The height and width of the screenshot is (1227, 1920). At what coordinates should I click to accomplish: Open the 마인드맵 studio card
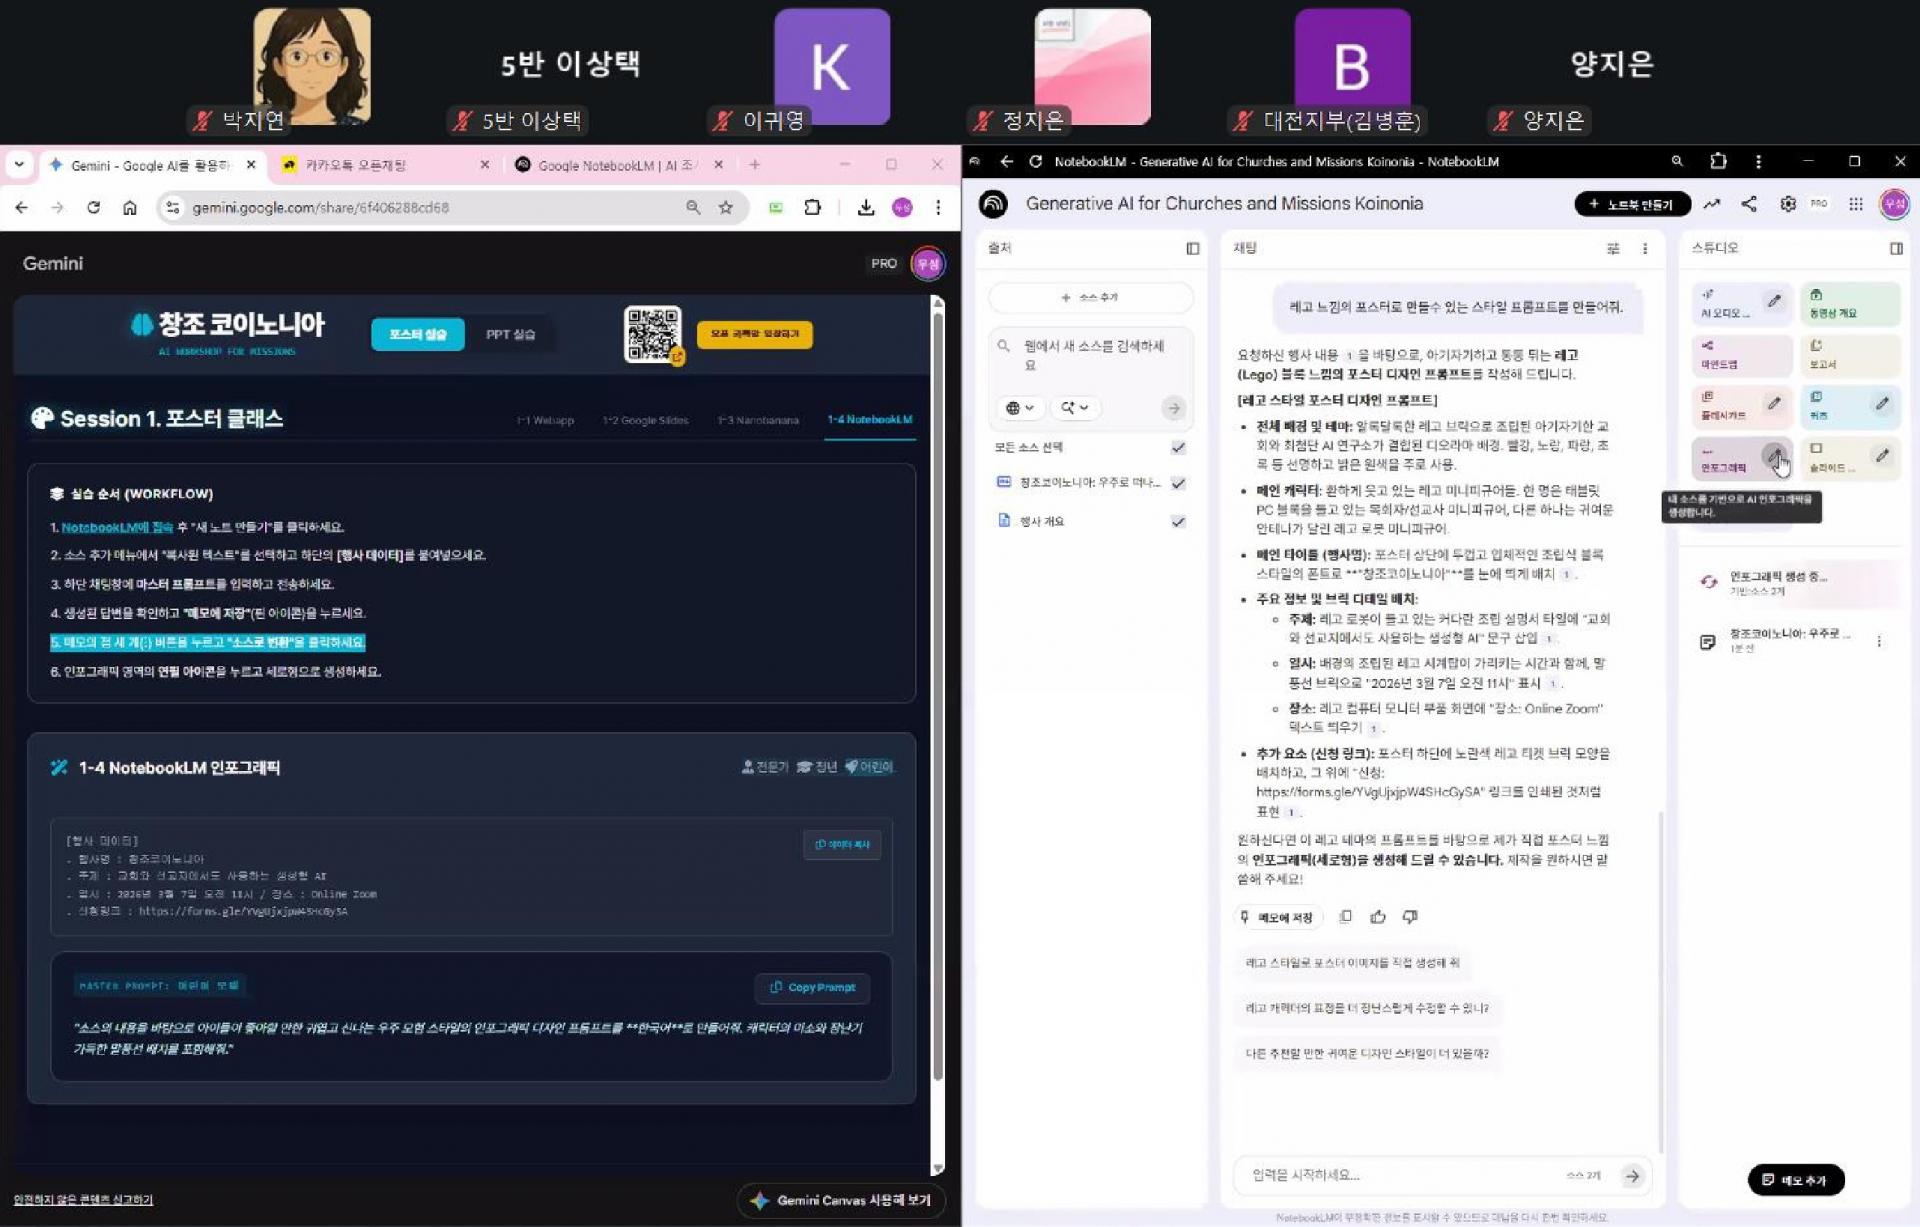tap(1742, 354)
